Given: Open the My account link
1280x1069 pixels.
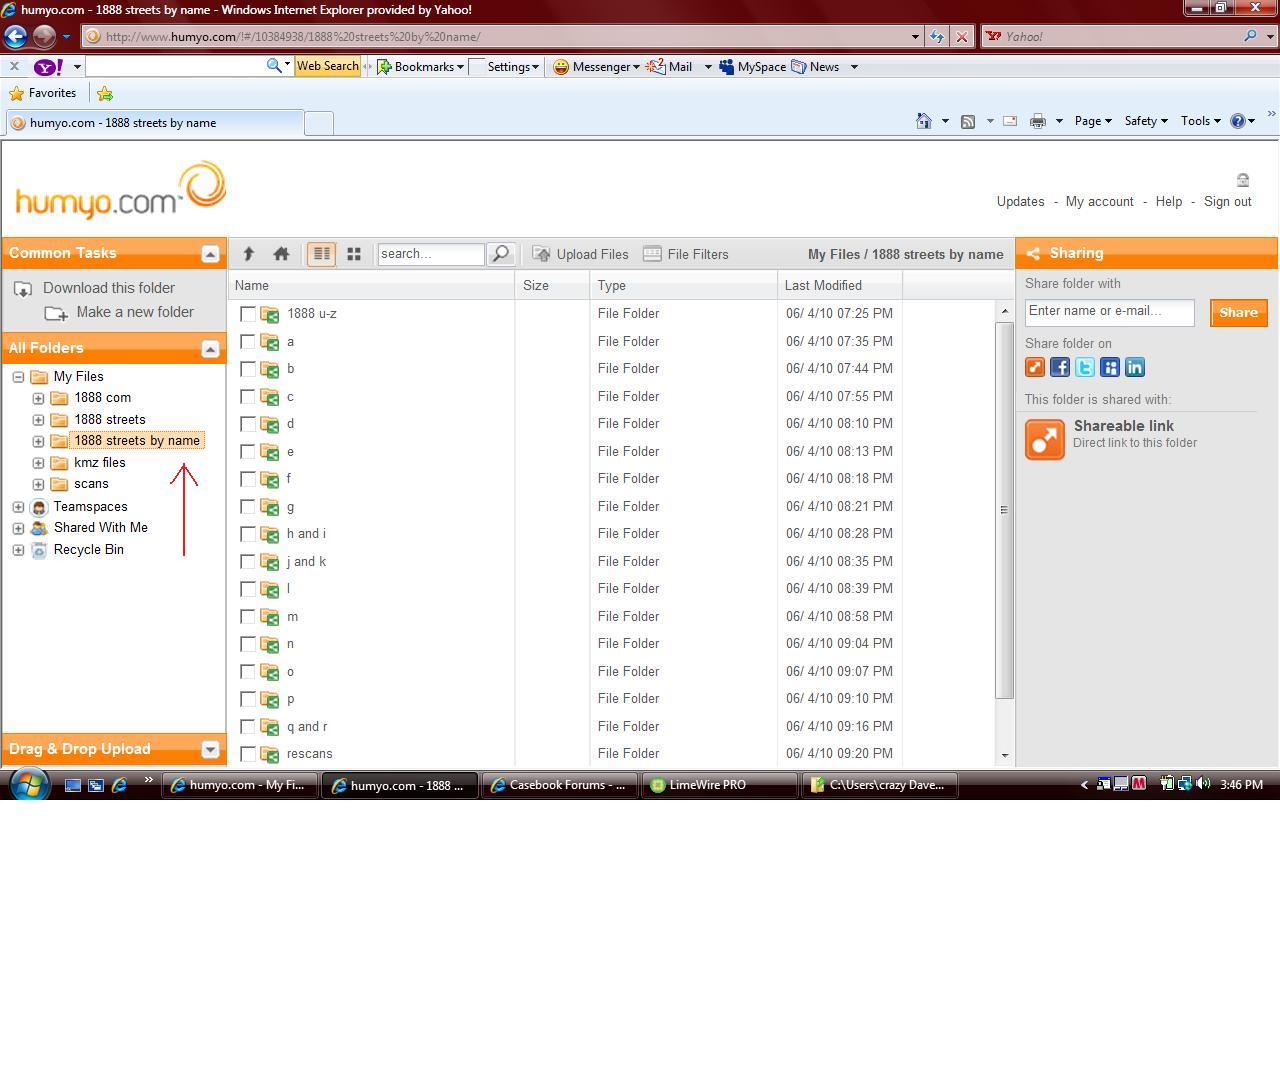Looking at the screenshot, I should pos(1099,202).
